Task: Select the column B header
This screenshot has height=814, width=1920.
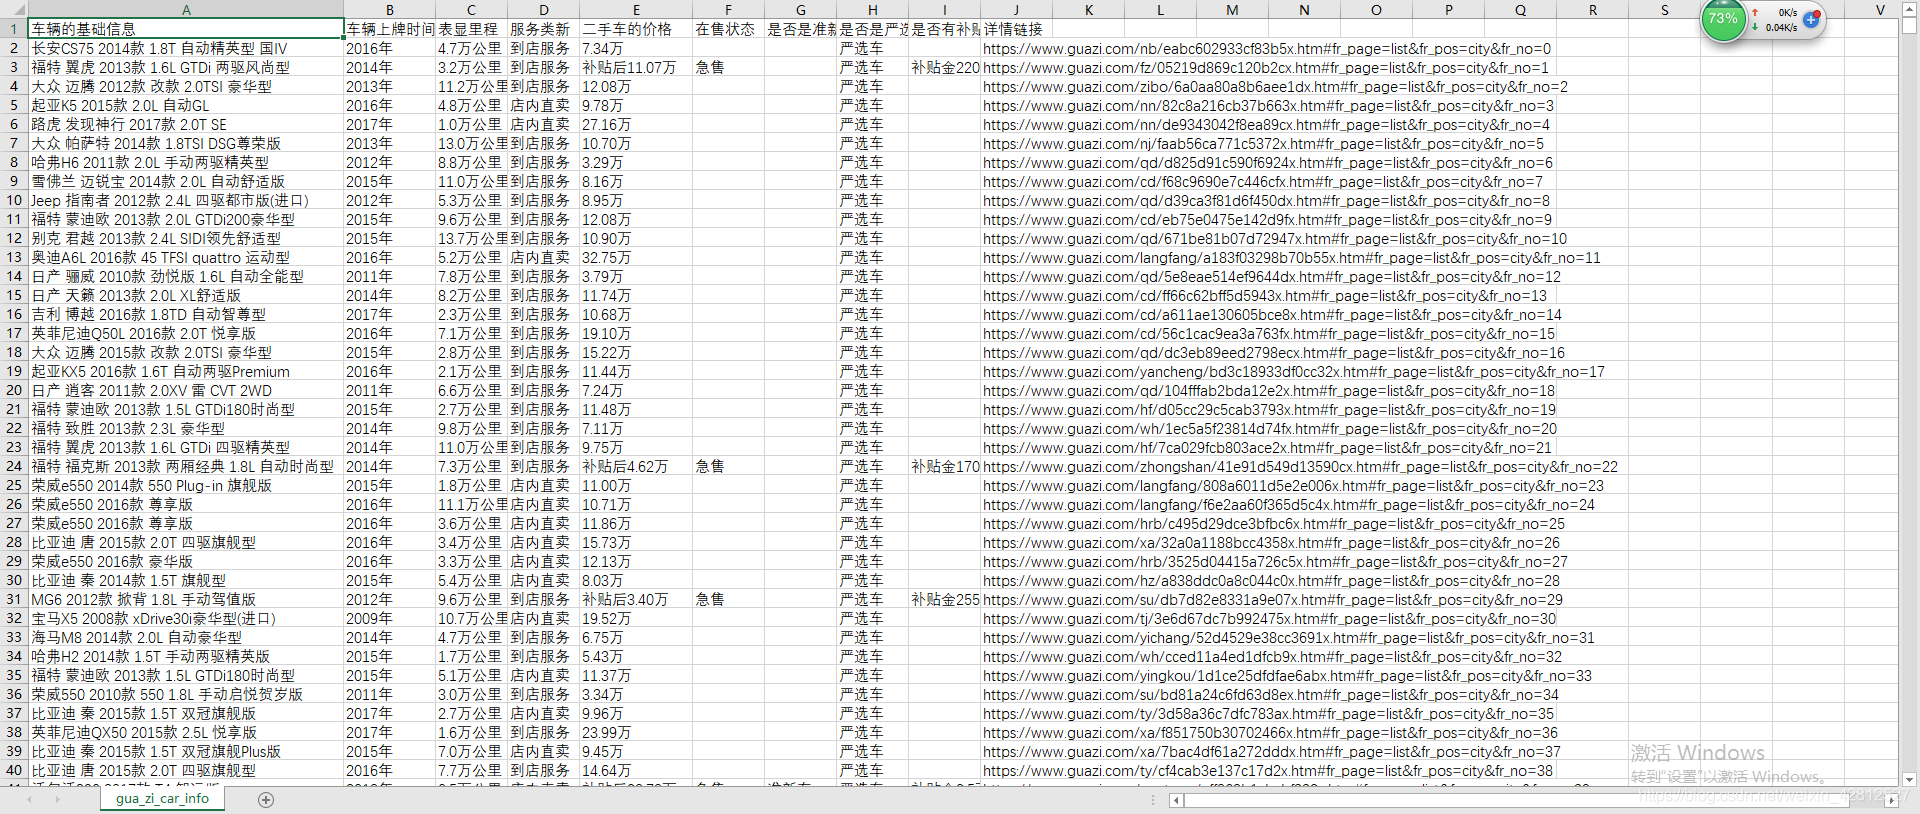Action: click(x=389, y=10)
